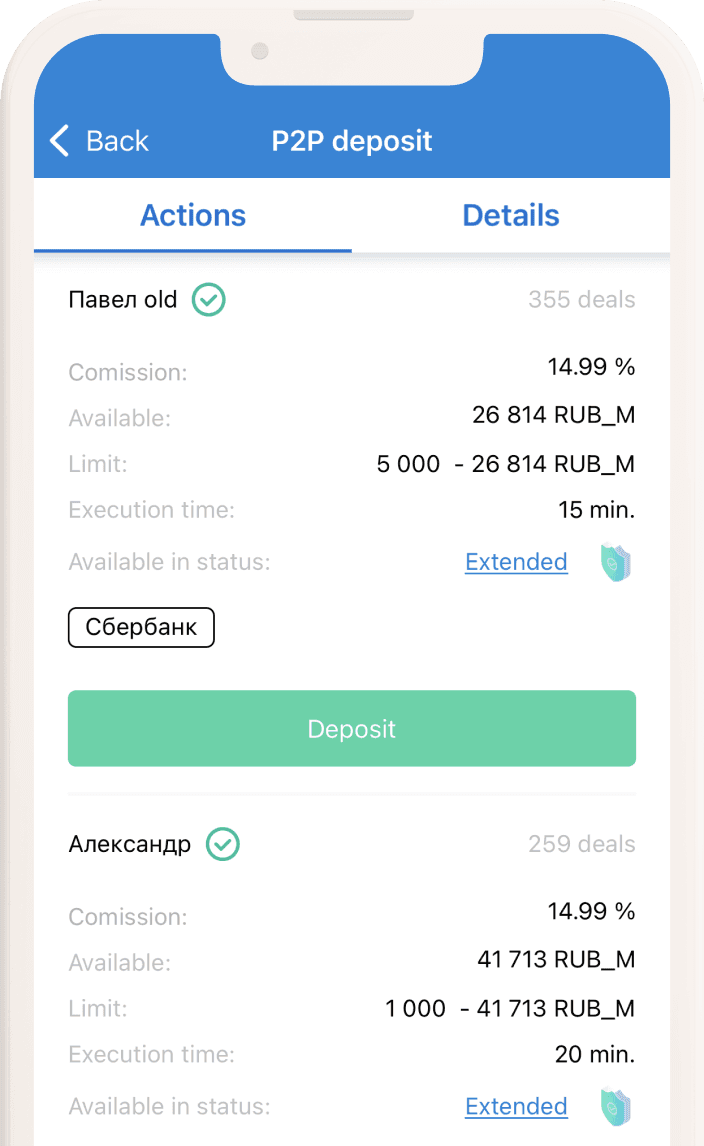The height and width of the screenshot is (1146, 704).
Task: Click the 14.99 % commission of Павел old
Action: point(591,366)
